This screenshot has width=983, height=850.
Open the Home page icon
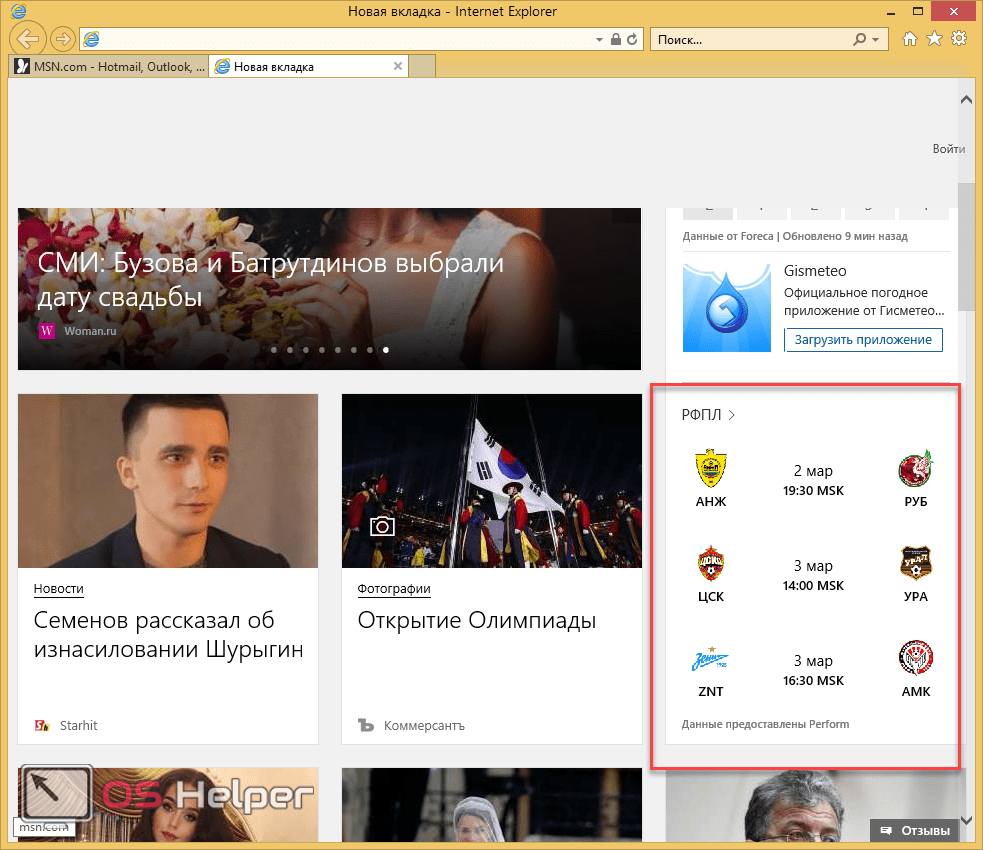(x=910, y=39)
